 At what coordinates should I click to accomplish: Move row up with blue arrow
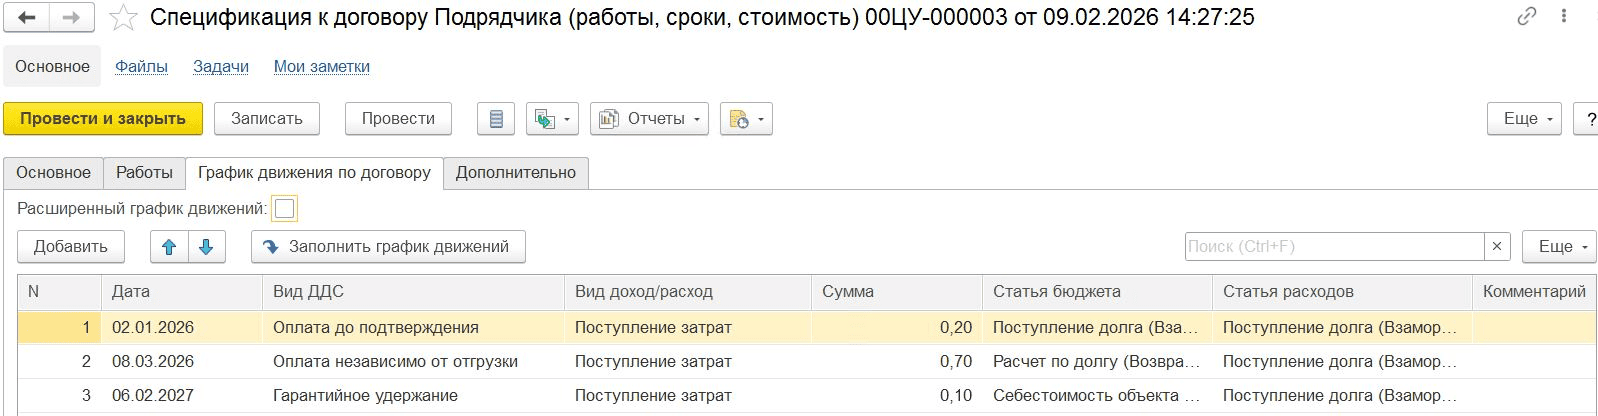(x=169, y=247)
